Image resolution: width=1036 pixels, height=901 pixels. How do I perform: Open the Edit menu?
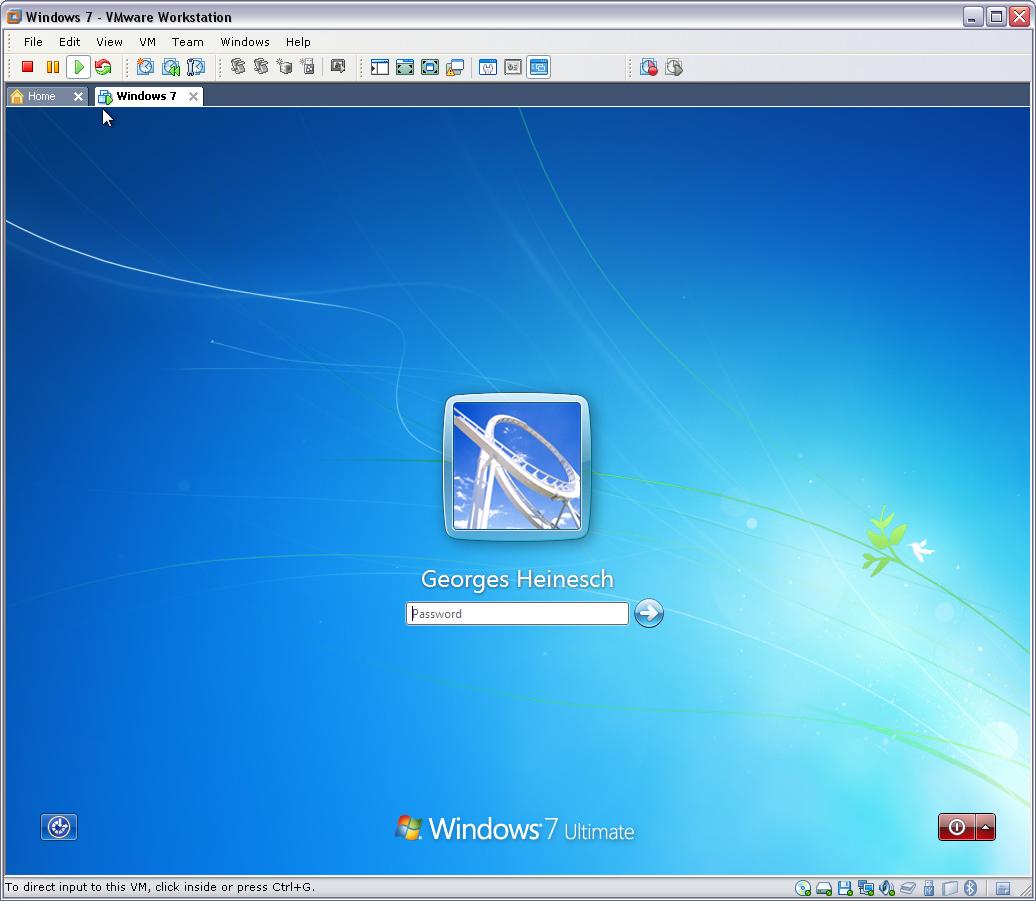(69, 42)
